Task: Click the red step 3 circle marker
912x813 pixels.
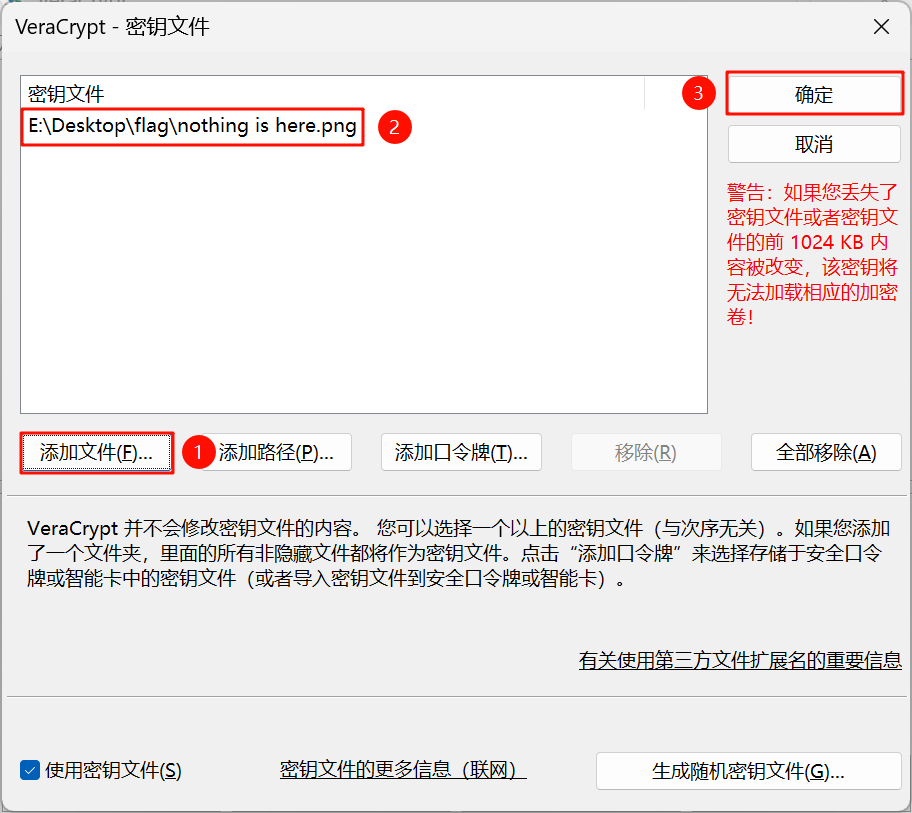Action: [x=698, y=94]
